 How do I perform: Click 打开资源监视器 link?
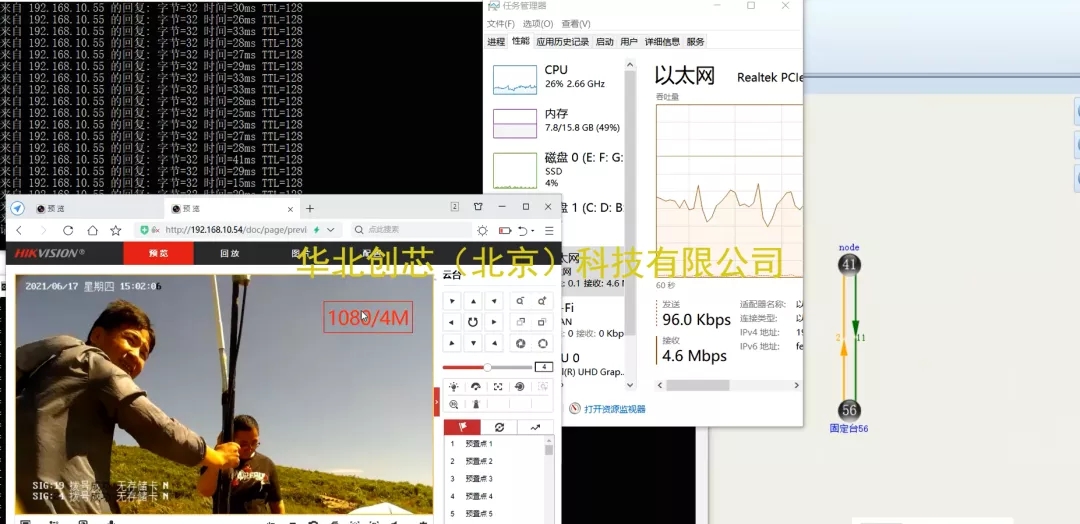[x=614, y=409]
